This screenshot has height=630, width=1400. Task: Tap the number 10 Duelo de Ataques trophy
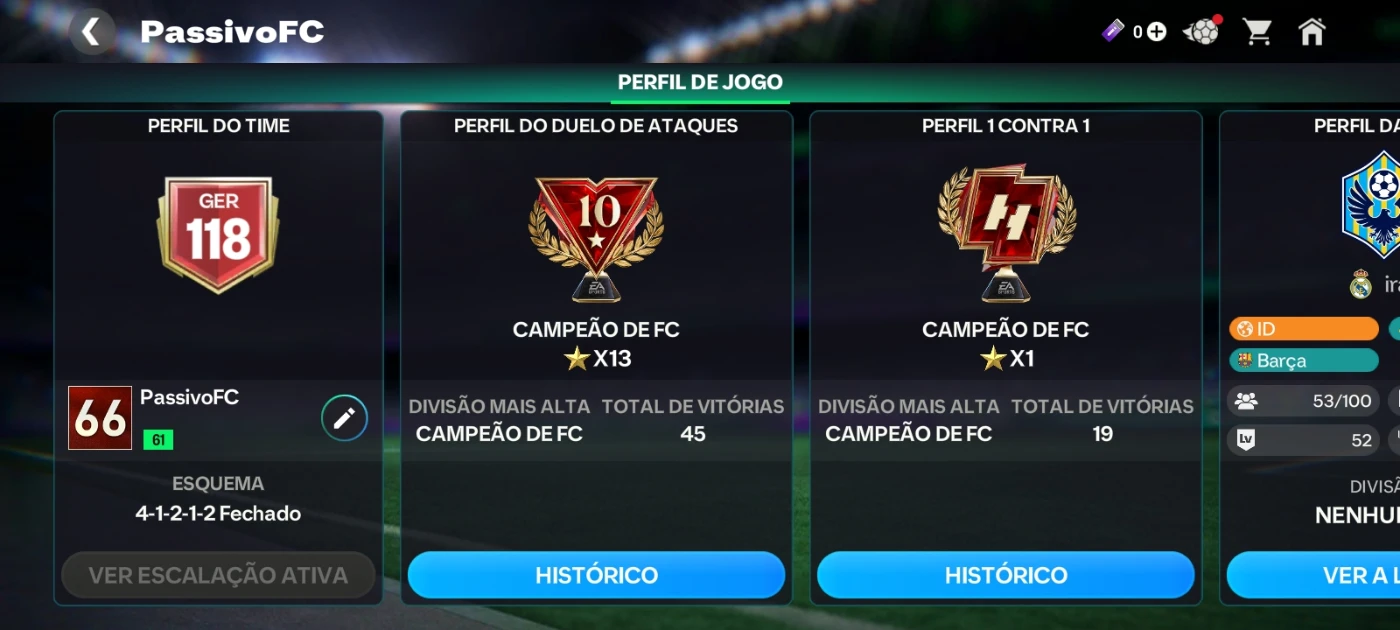click(596, 238)
